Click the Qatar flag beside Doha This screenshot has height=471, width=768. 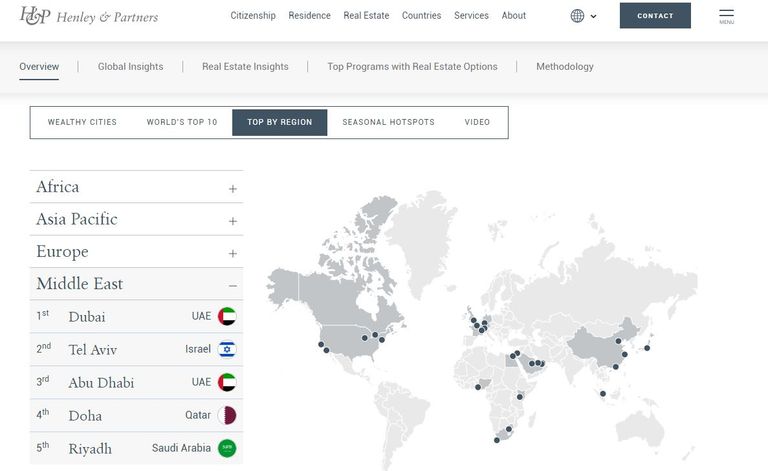227,415
